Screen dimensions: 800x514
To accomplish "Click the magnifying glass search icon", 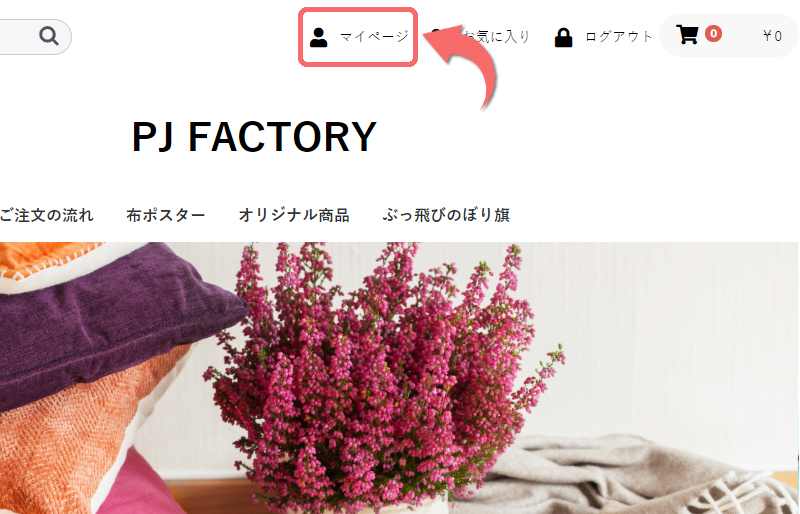I will (x=49, y=36).
